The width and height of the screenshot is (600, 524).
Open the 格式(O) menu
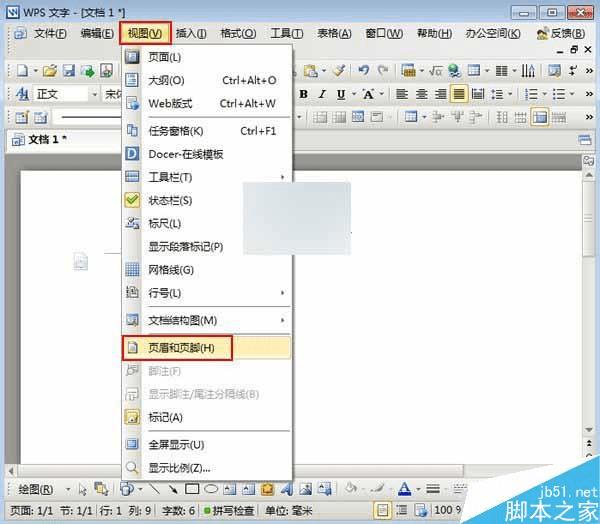point(238,34)
